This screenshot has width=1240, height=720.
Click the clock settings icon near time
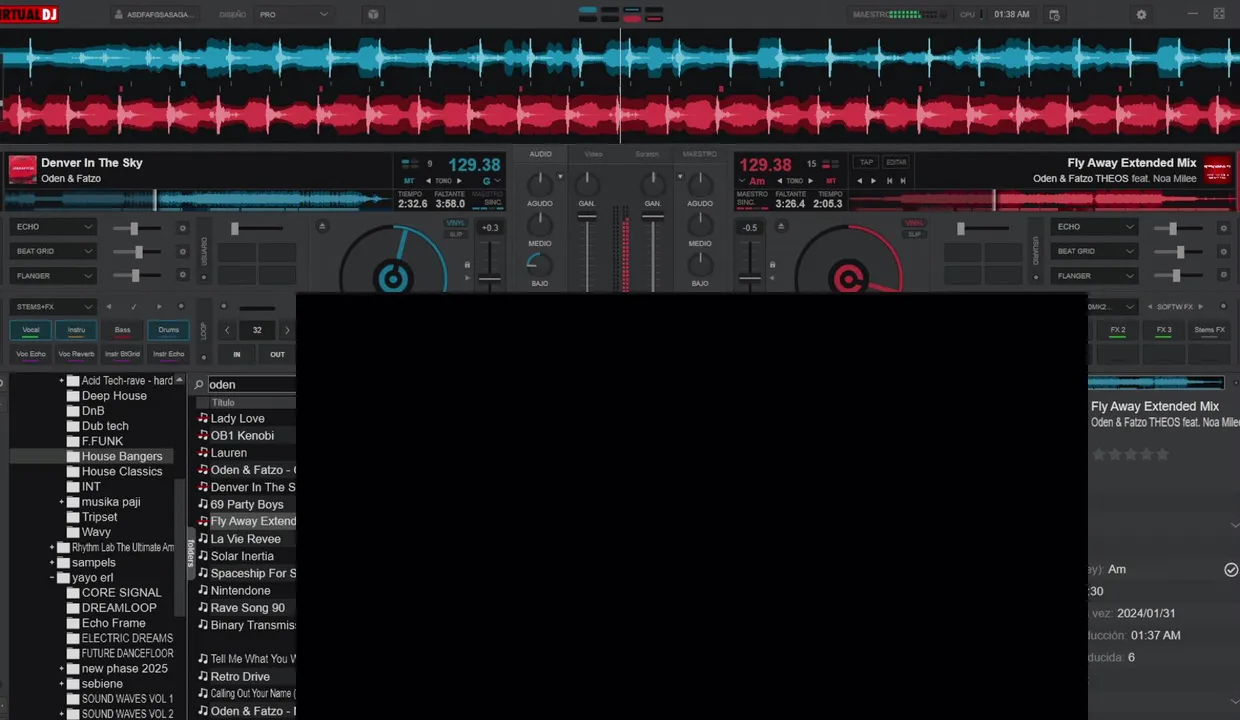tap(1053, 14)
